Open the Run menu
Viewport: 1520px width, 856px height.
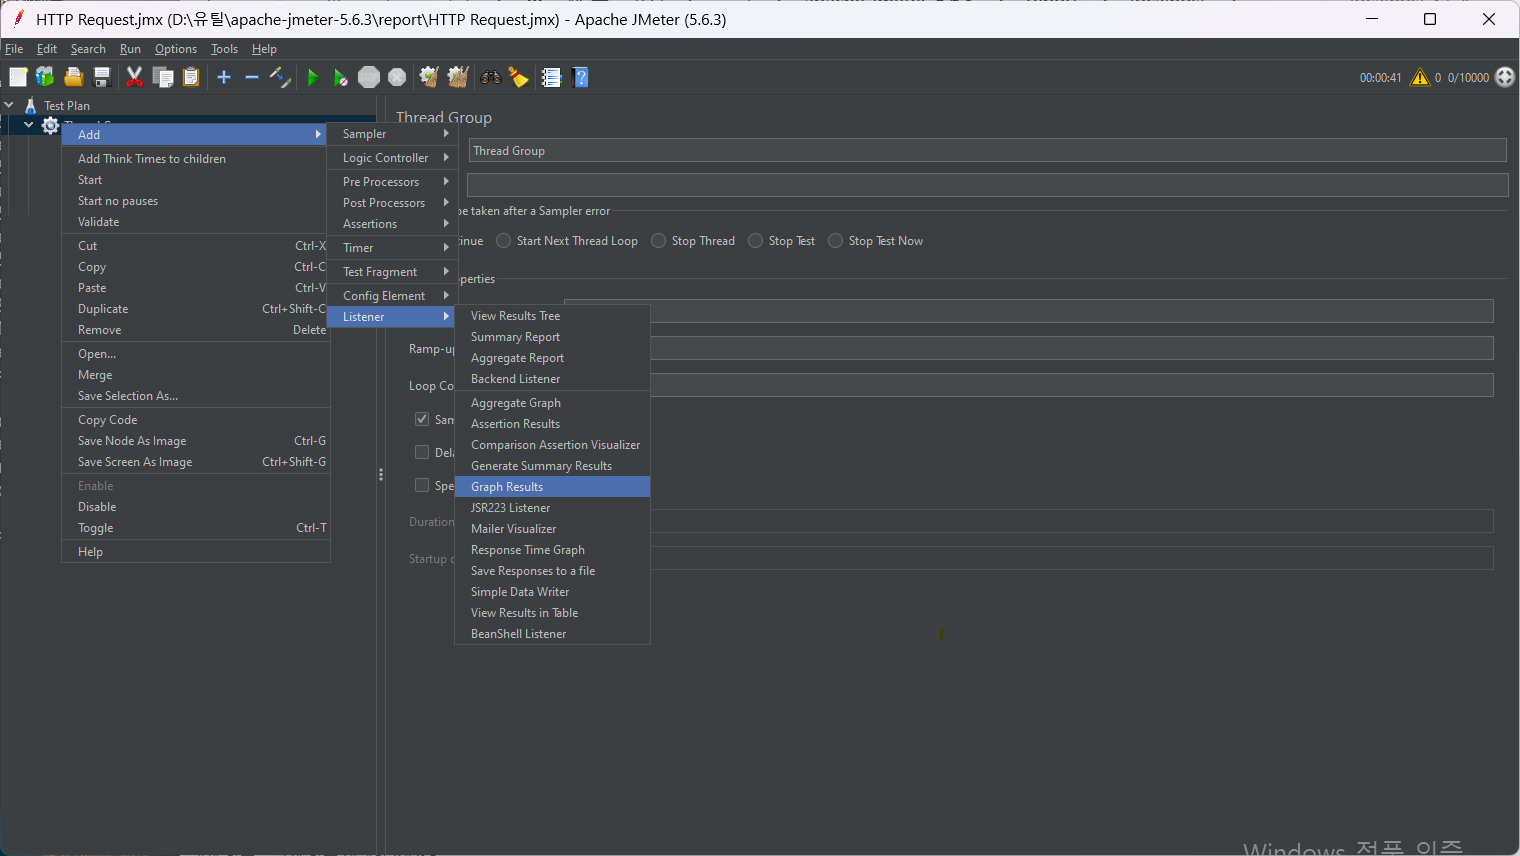pos(130,49)
